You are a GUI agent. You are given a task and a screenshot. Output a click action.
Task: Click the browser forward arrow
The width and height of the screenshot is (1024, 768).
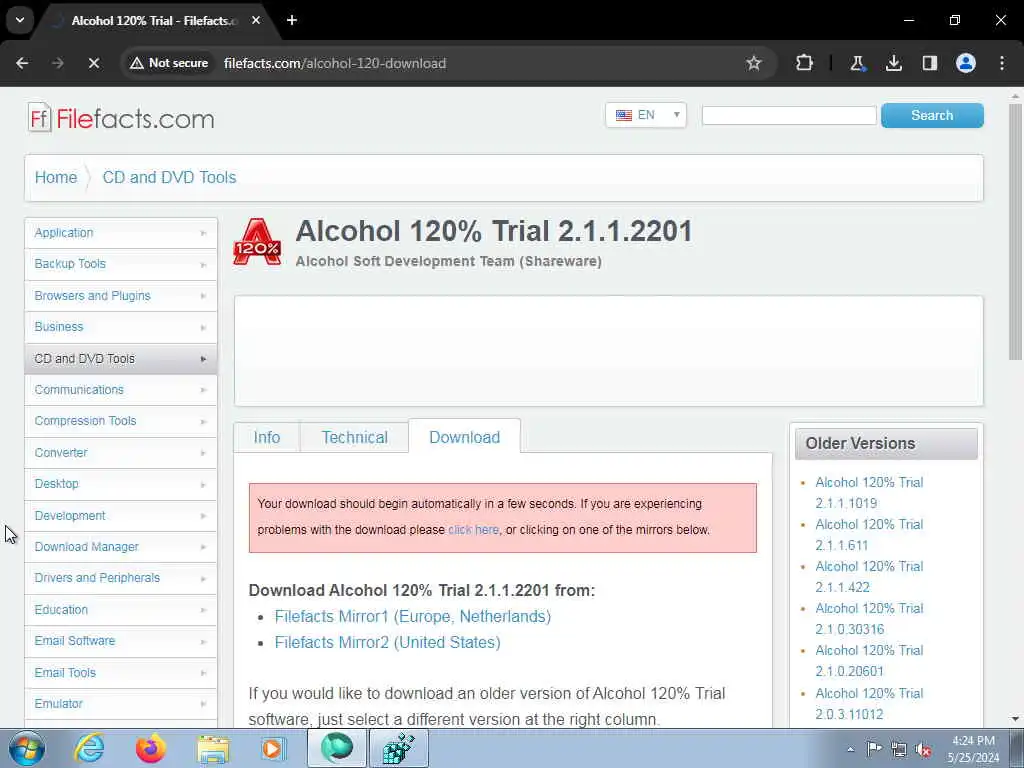pyautogui.click(x=58, y=63)
